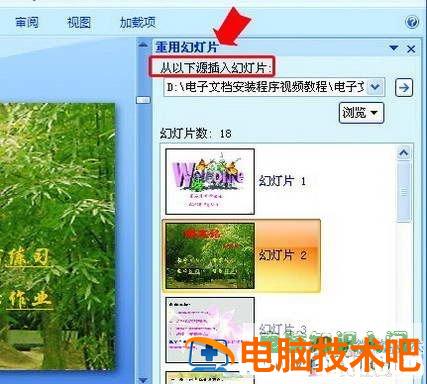Click scroll-up arrow of slide list
This screenshot has height=384, width=427.
404,153
